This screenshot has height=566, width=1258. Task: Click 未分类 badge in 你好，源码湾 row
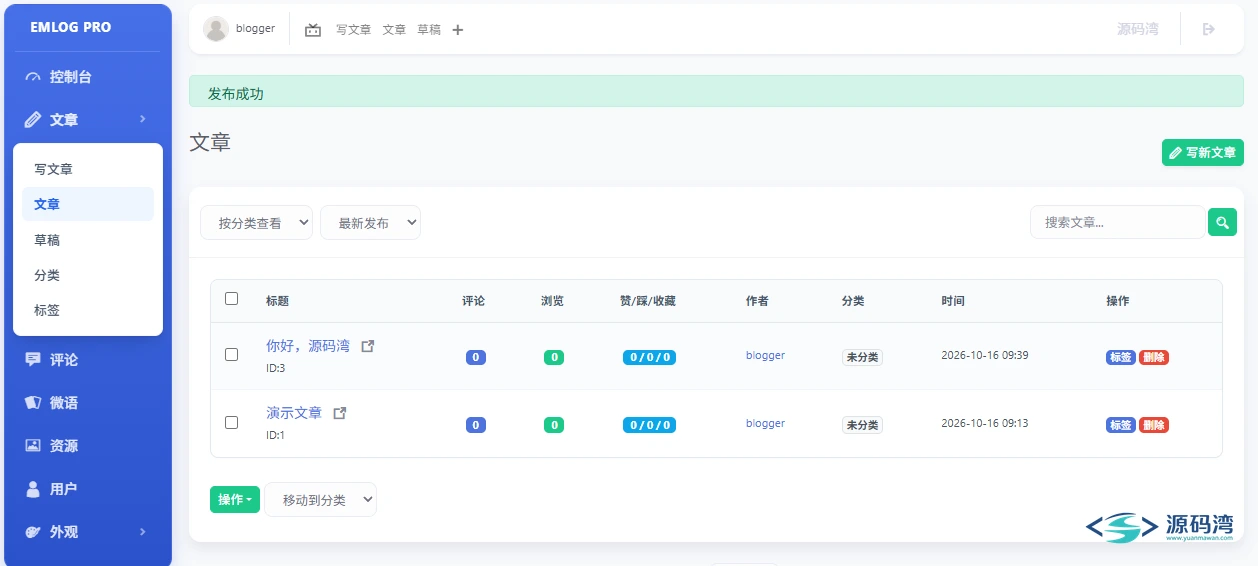pyautogui.click(x=862, y=357)
